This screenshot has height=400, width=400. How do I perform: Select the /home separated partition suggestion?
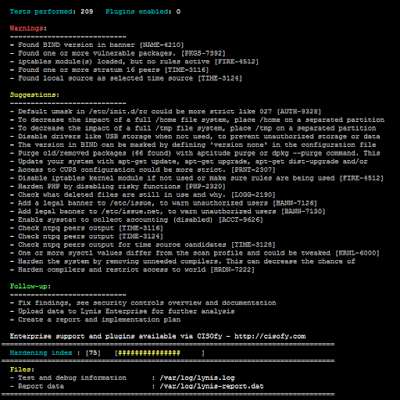197,120
